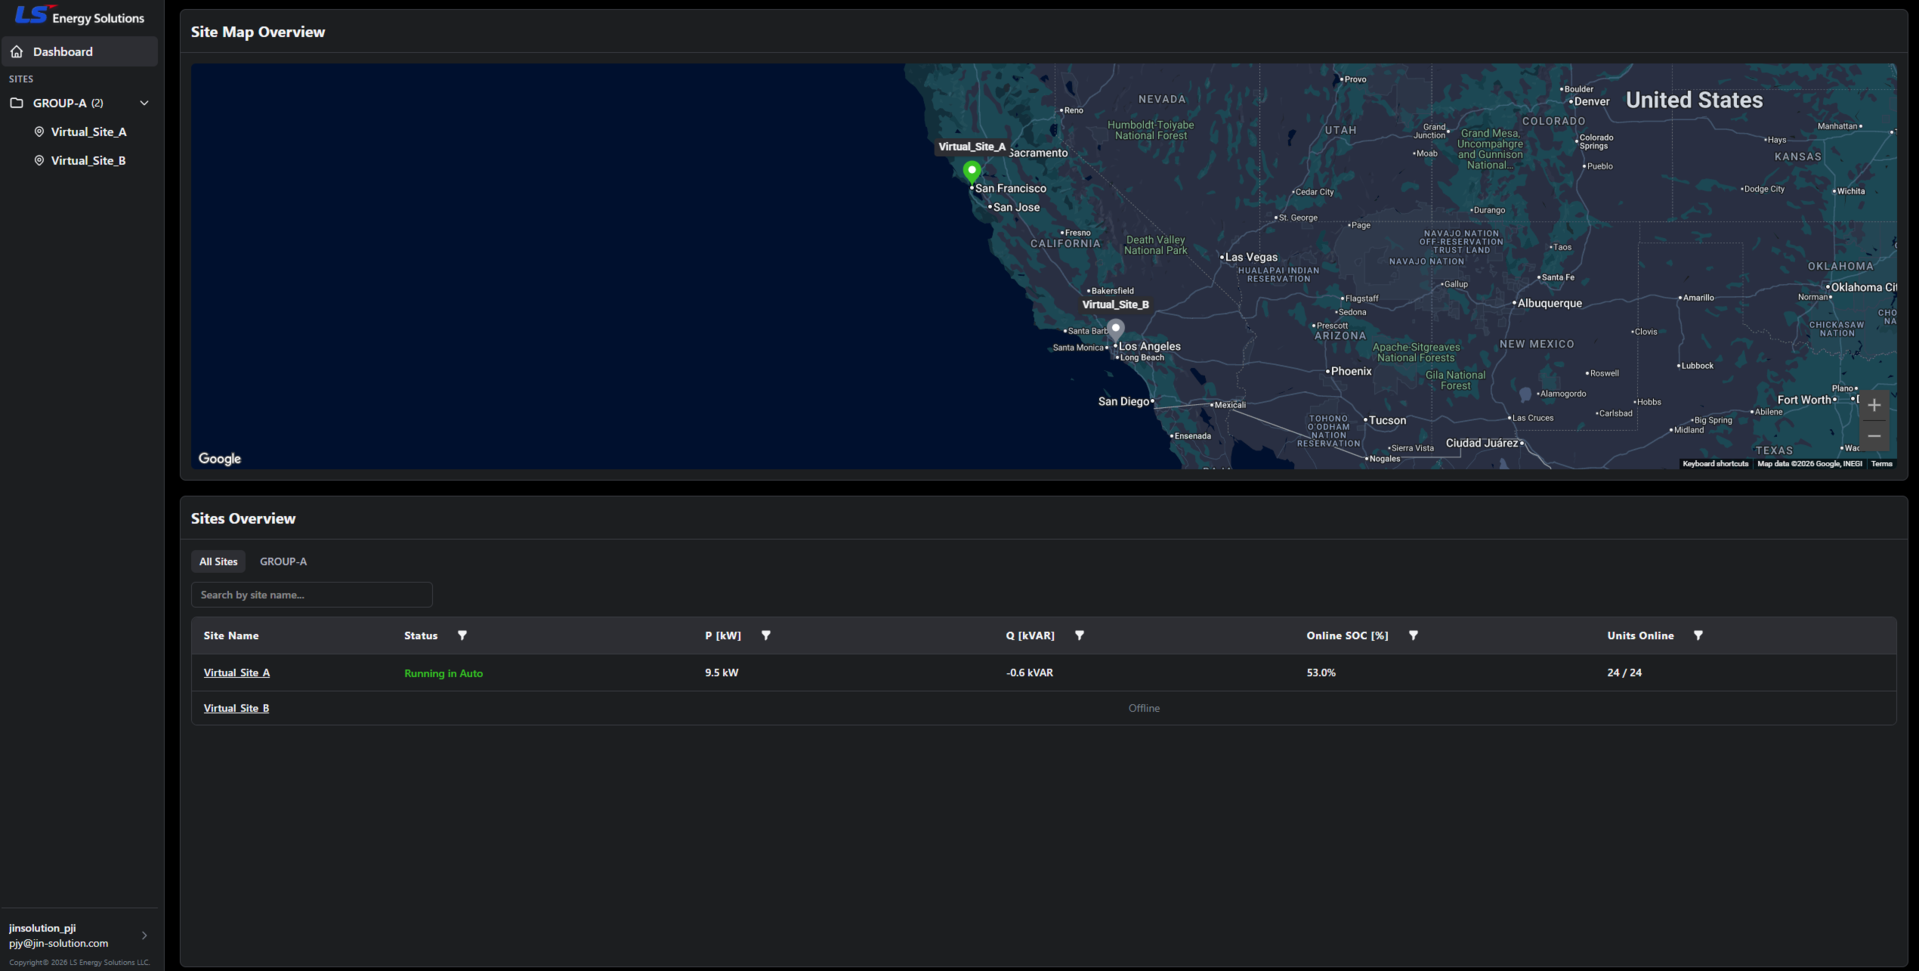
Task: Click the Status column header text
Action: click(421, 636)
